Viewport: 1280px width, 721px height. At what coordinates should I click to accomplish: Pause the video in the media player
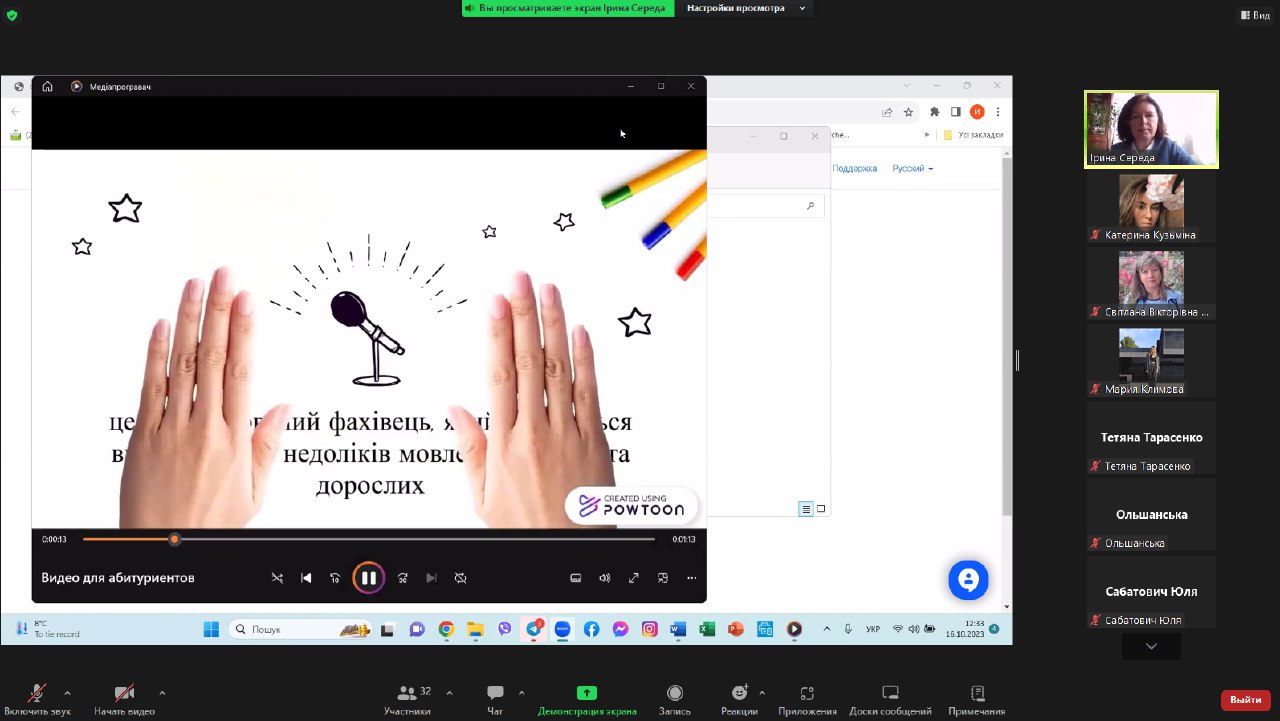[x=368, y=578]
